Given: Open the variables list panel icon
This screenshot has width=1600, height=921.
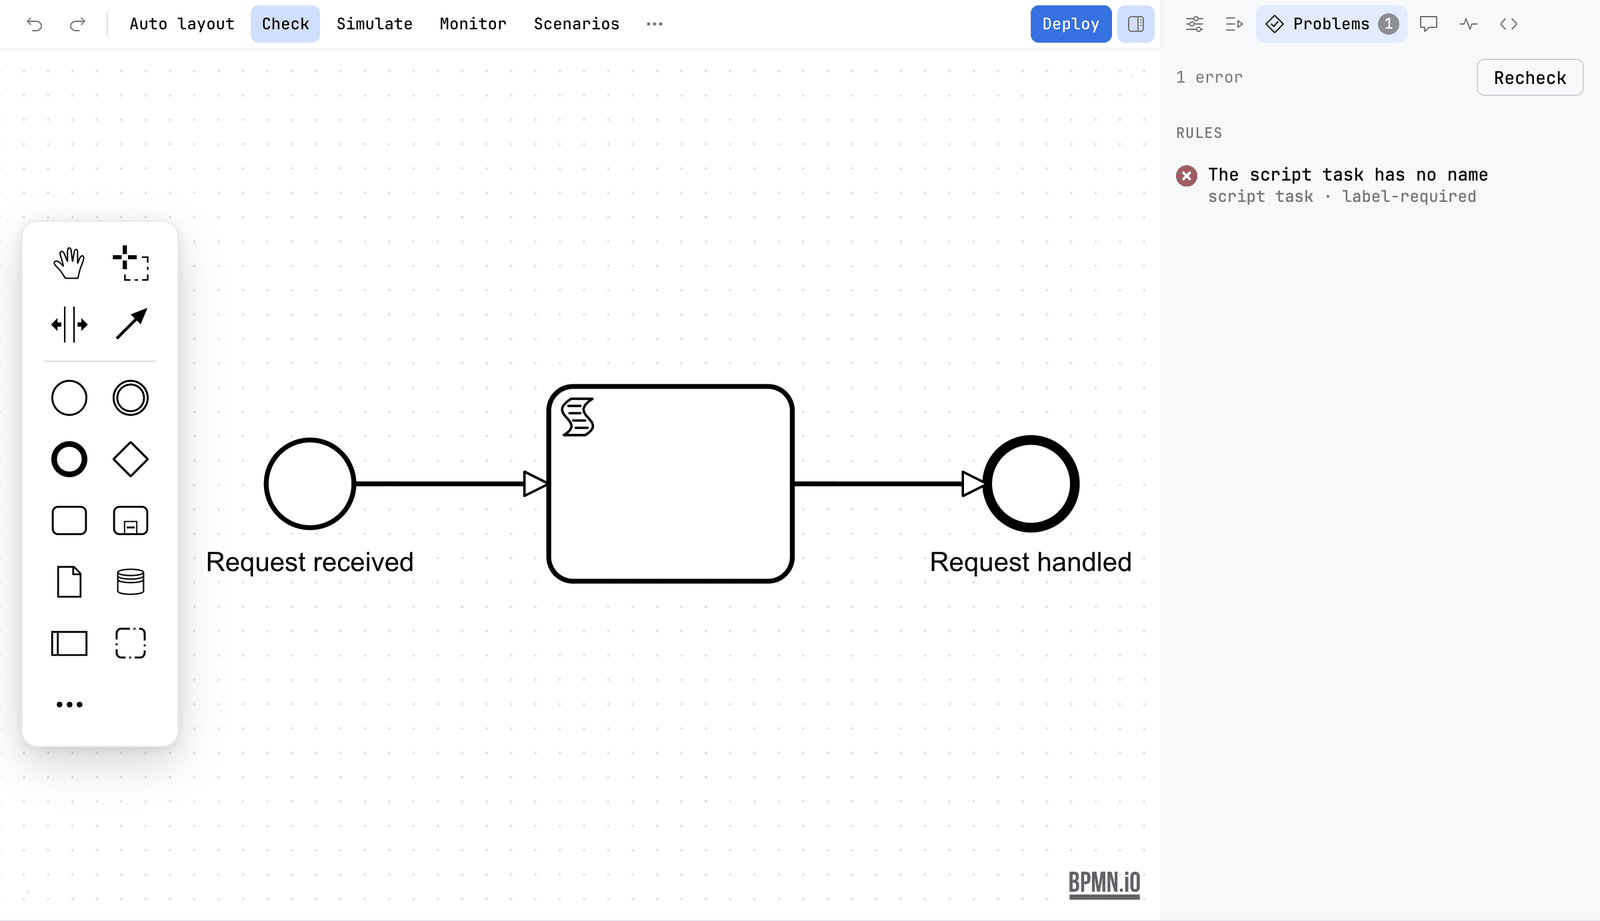Looking at the screenshot, I should click(x=1234, y=24).
